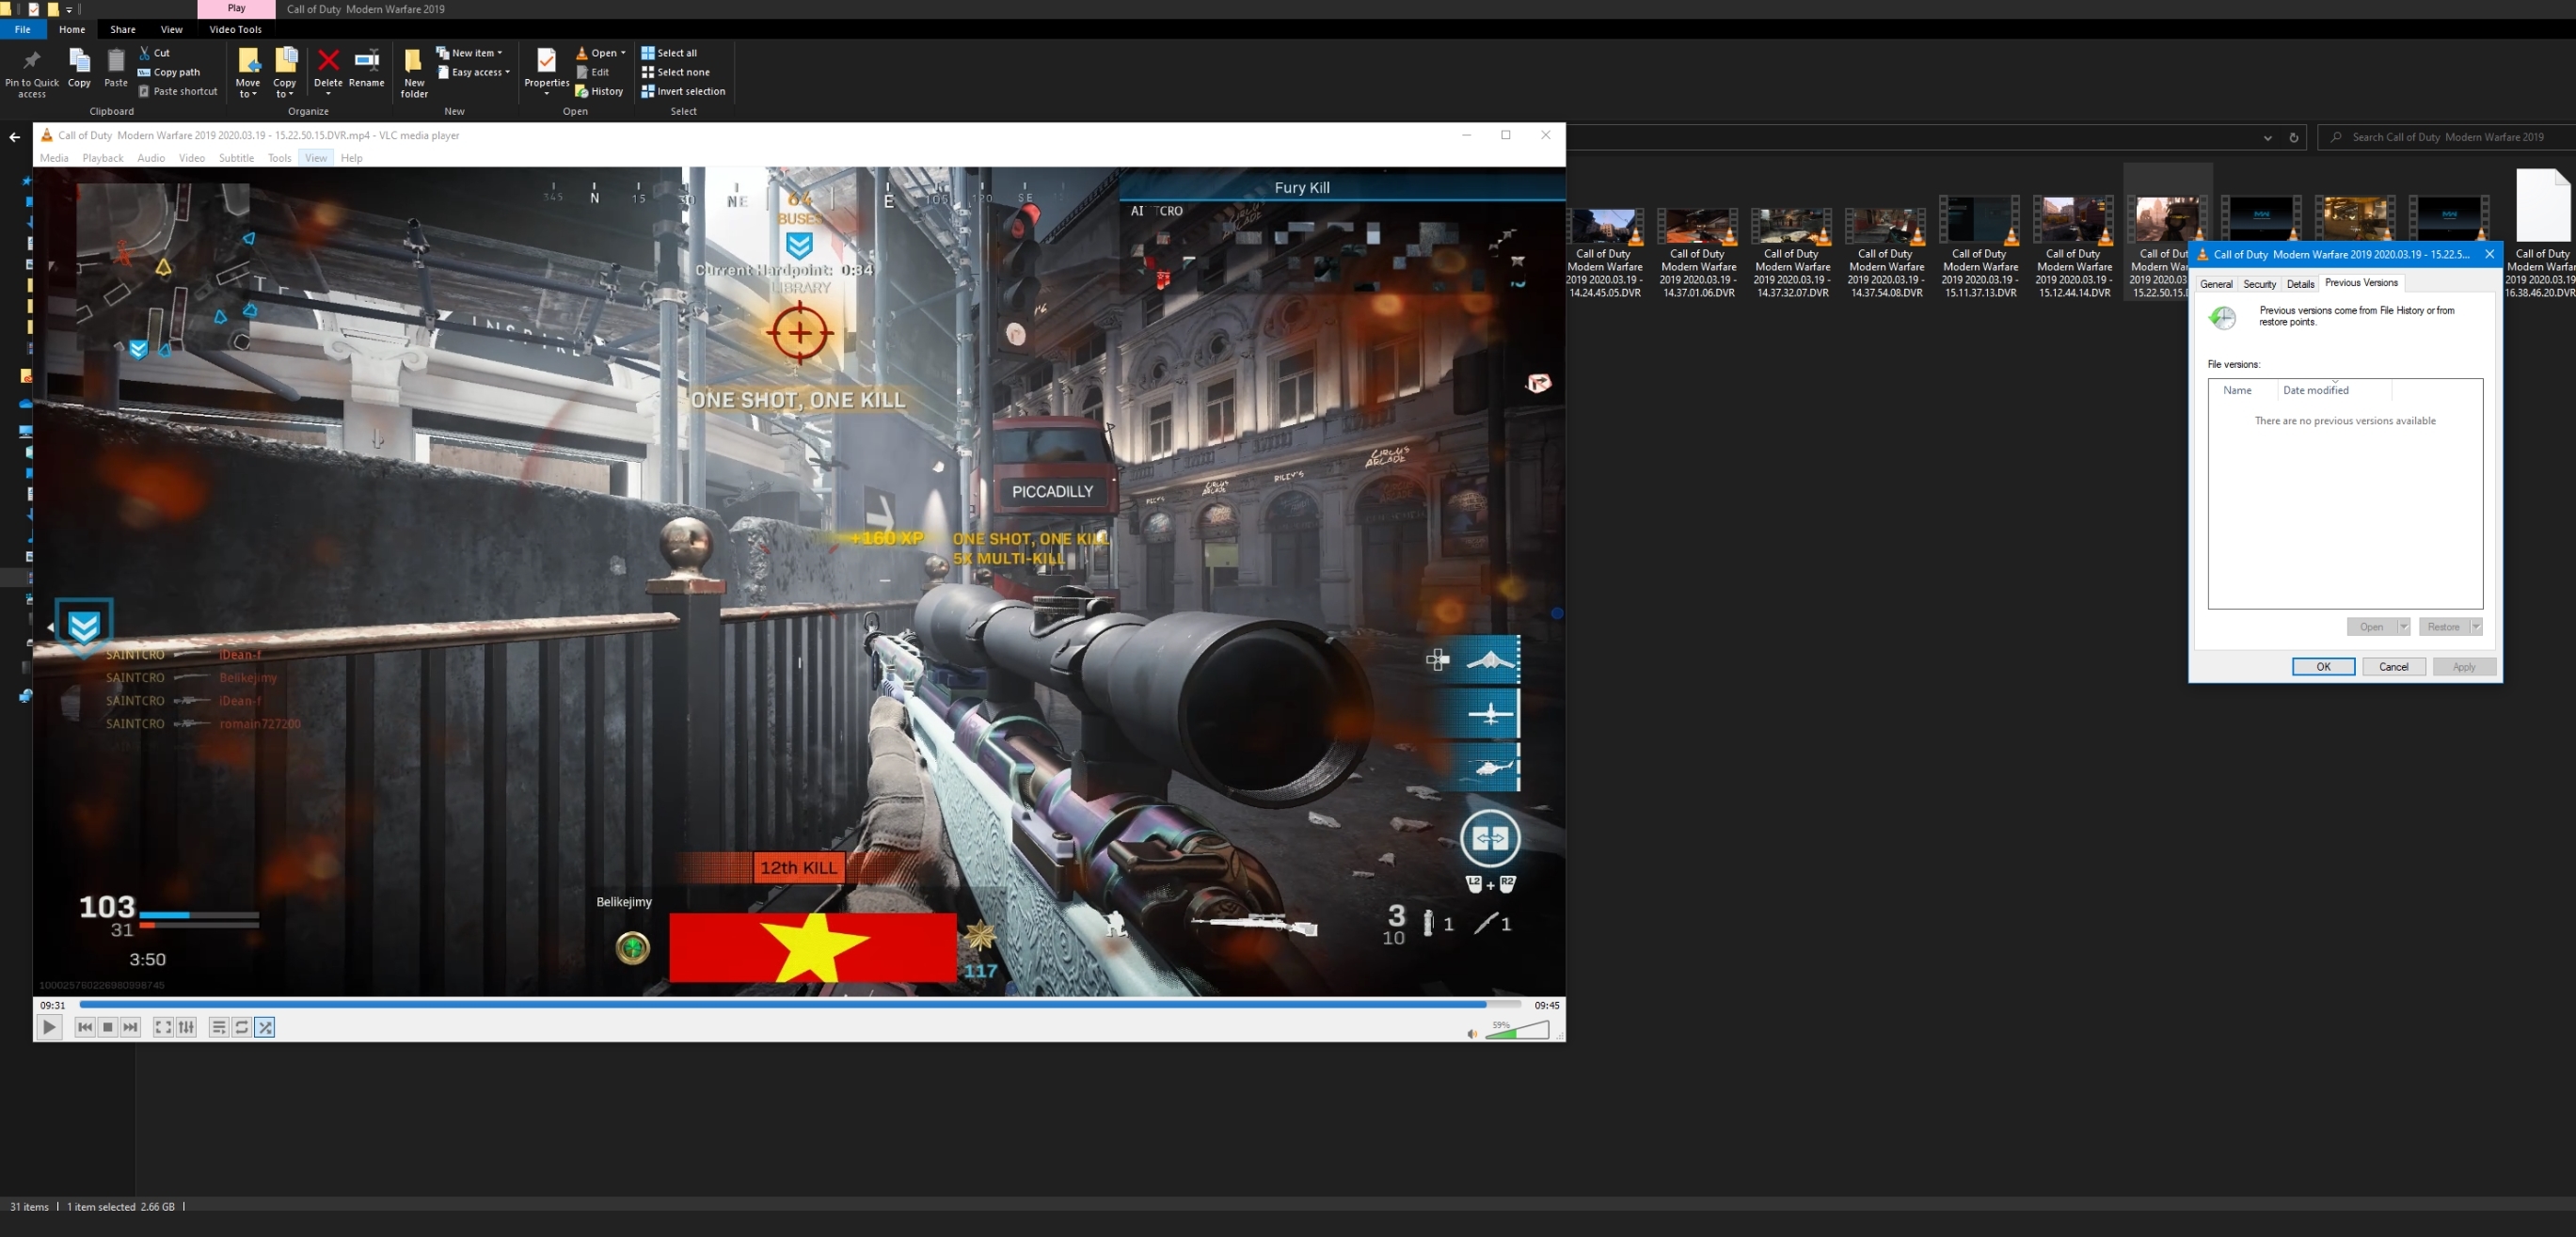Jump to previous media in VLC
This screenshot has height=1237, width=2576.
pyautogui.click(x=85, y=1027)
